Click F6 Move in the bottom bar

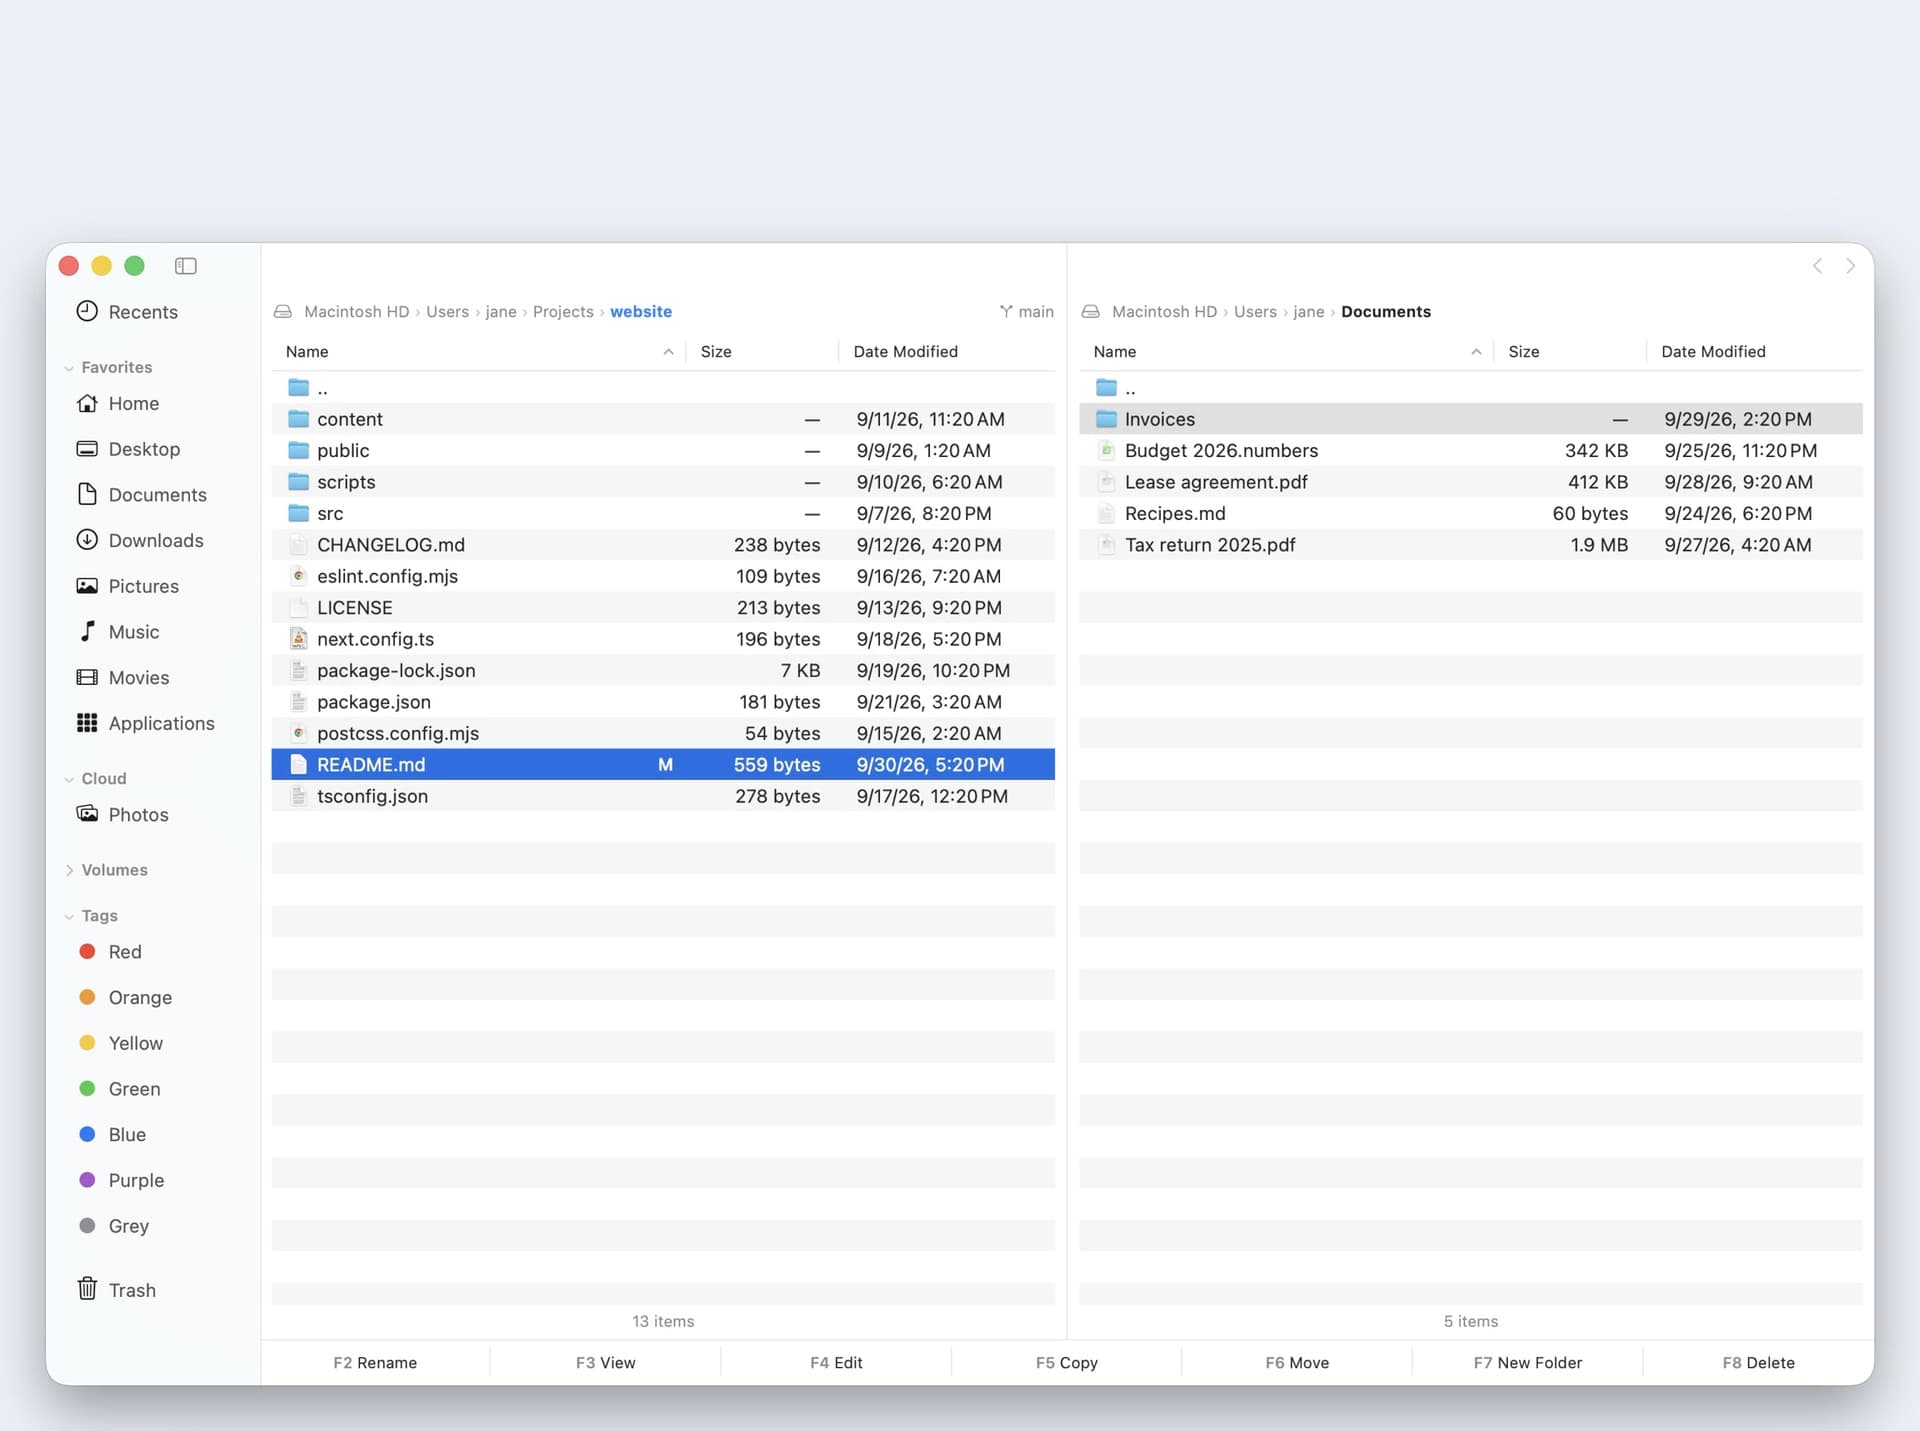(x=1297, y=1362)
